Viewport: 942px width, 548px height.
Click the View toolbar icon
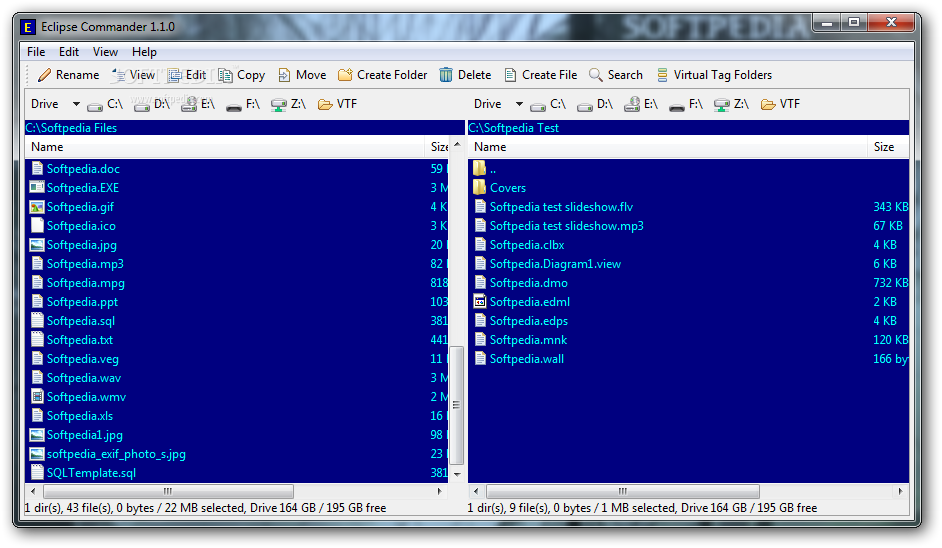[x=119, y=75]
